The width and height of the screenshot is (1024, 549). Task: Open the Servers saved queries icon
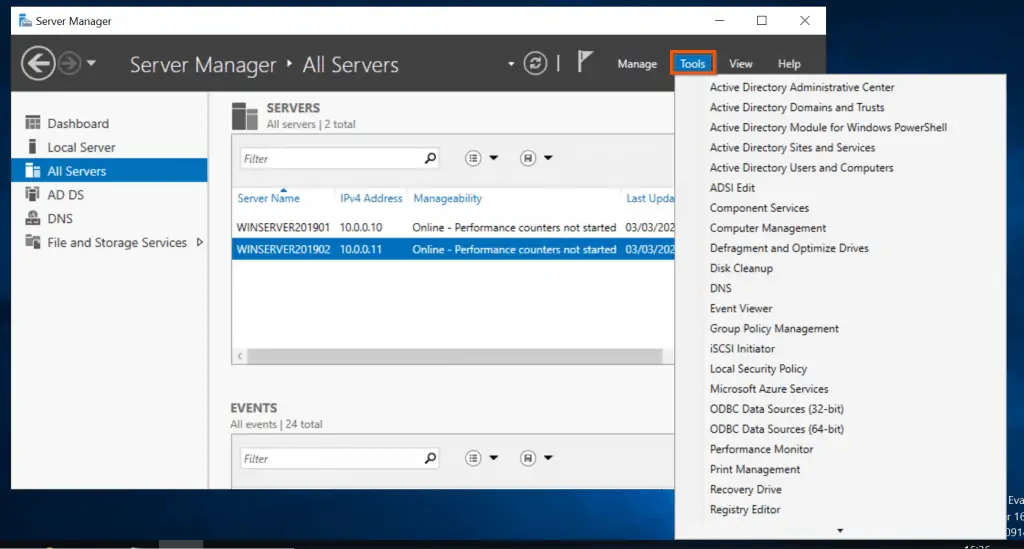[x=528, y=158]
